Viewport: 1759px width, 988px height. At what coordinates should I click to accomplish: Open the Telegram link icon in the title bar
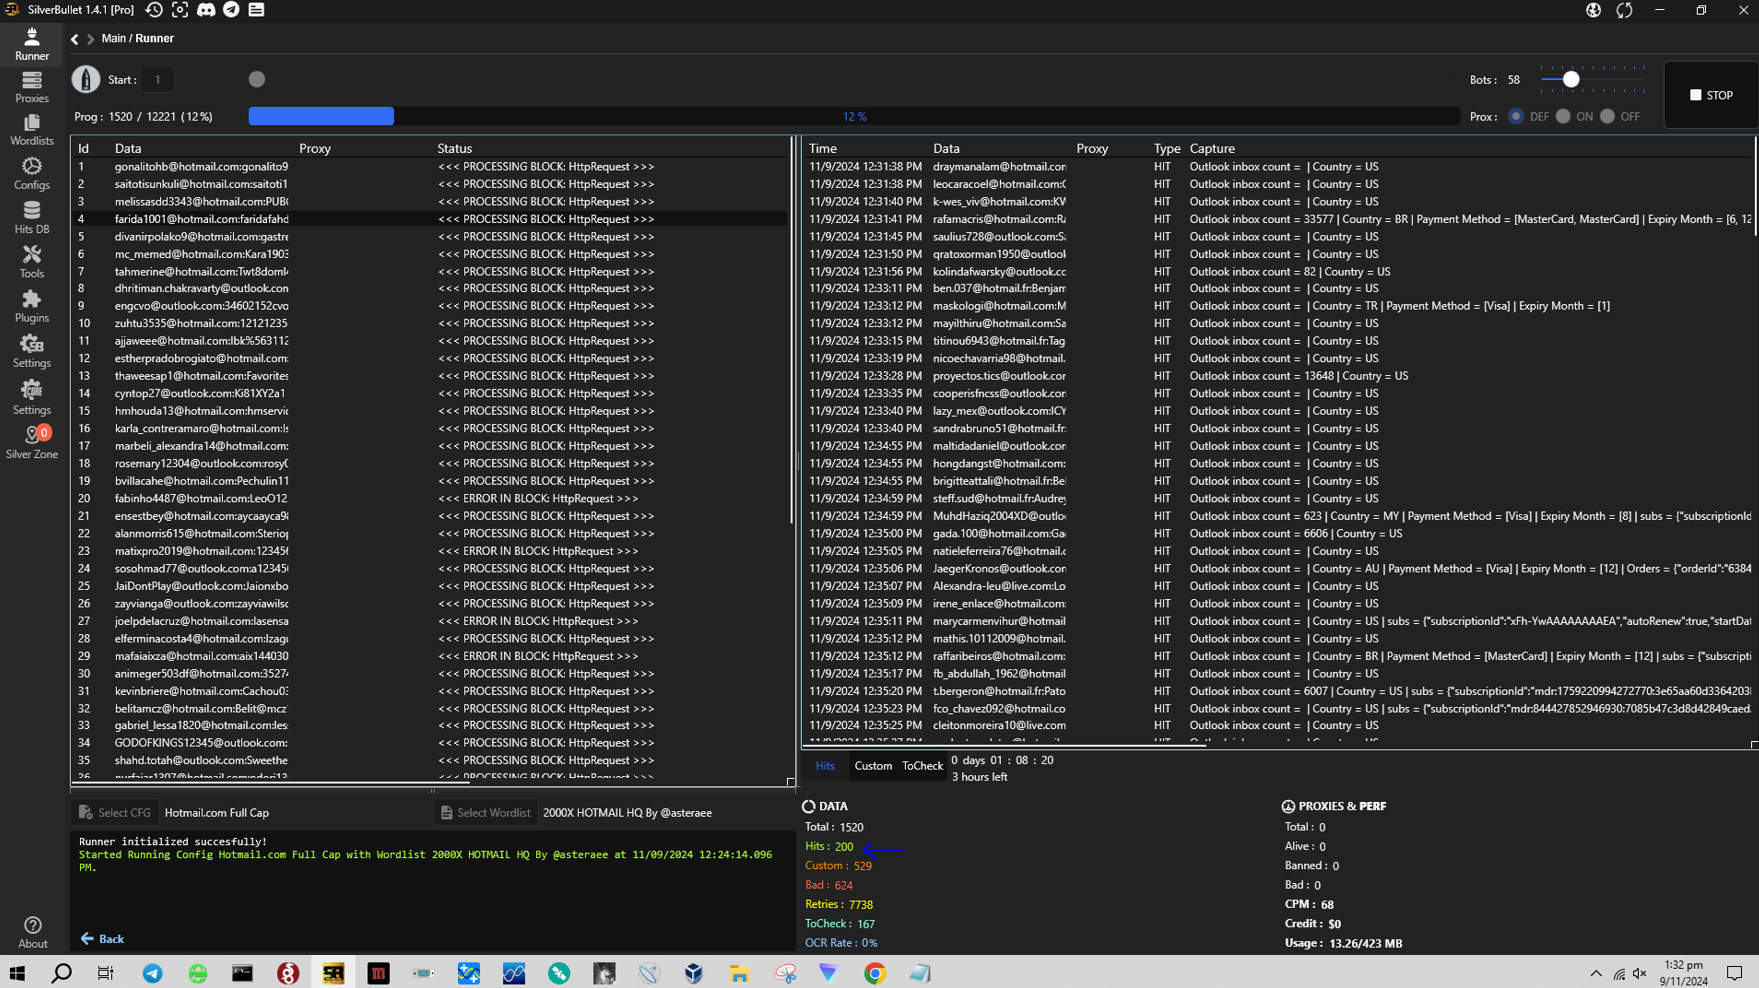pyautogui.click(x=231, y=10)
